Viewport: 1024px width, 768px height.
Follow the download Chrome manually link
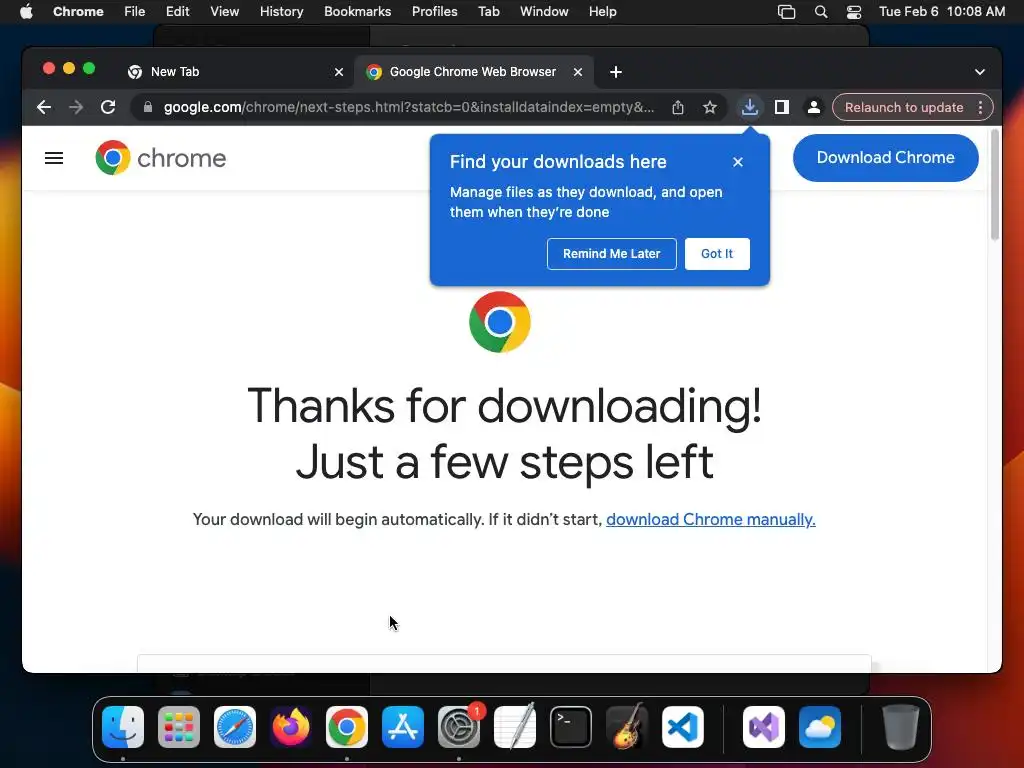pyautogui.click(x=711, y=520)
